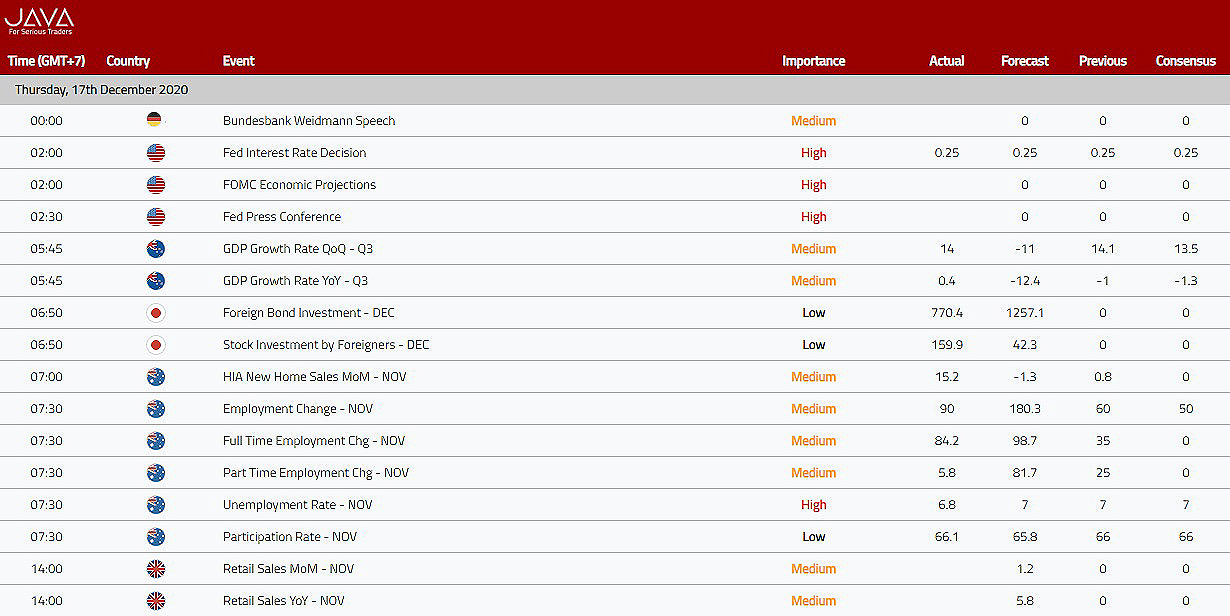Screen dimensions: 1230x616
Task: Collapse the Thursday, 17th December 2020 date row
Action: coord(101,90)
